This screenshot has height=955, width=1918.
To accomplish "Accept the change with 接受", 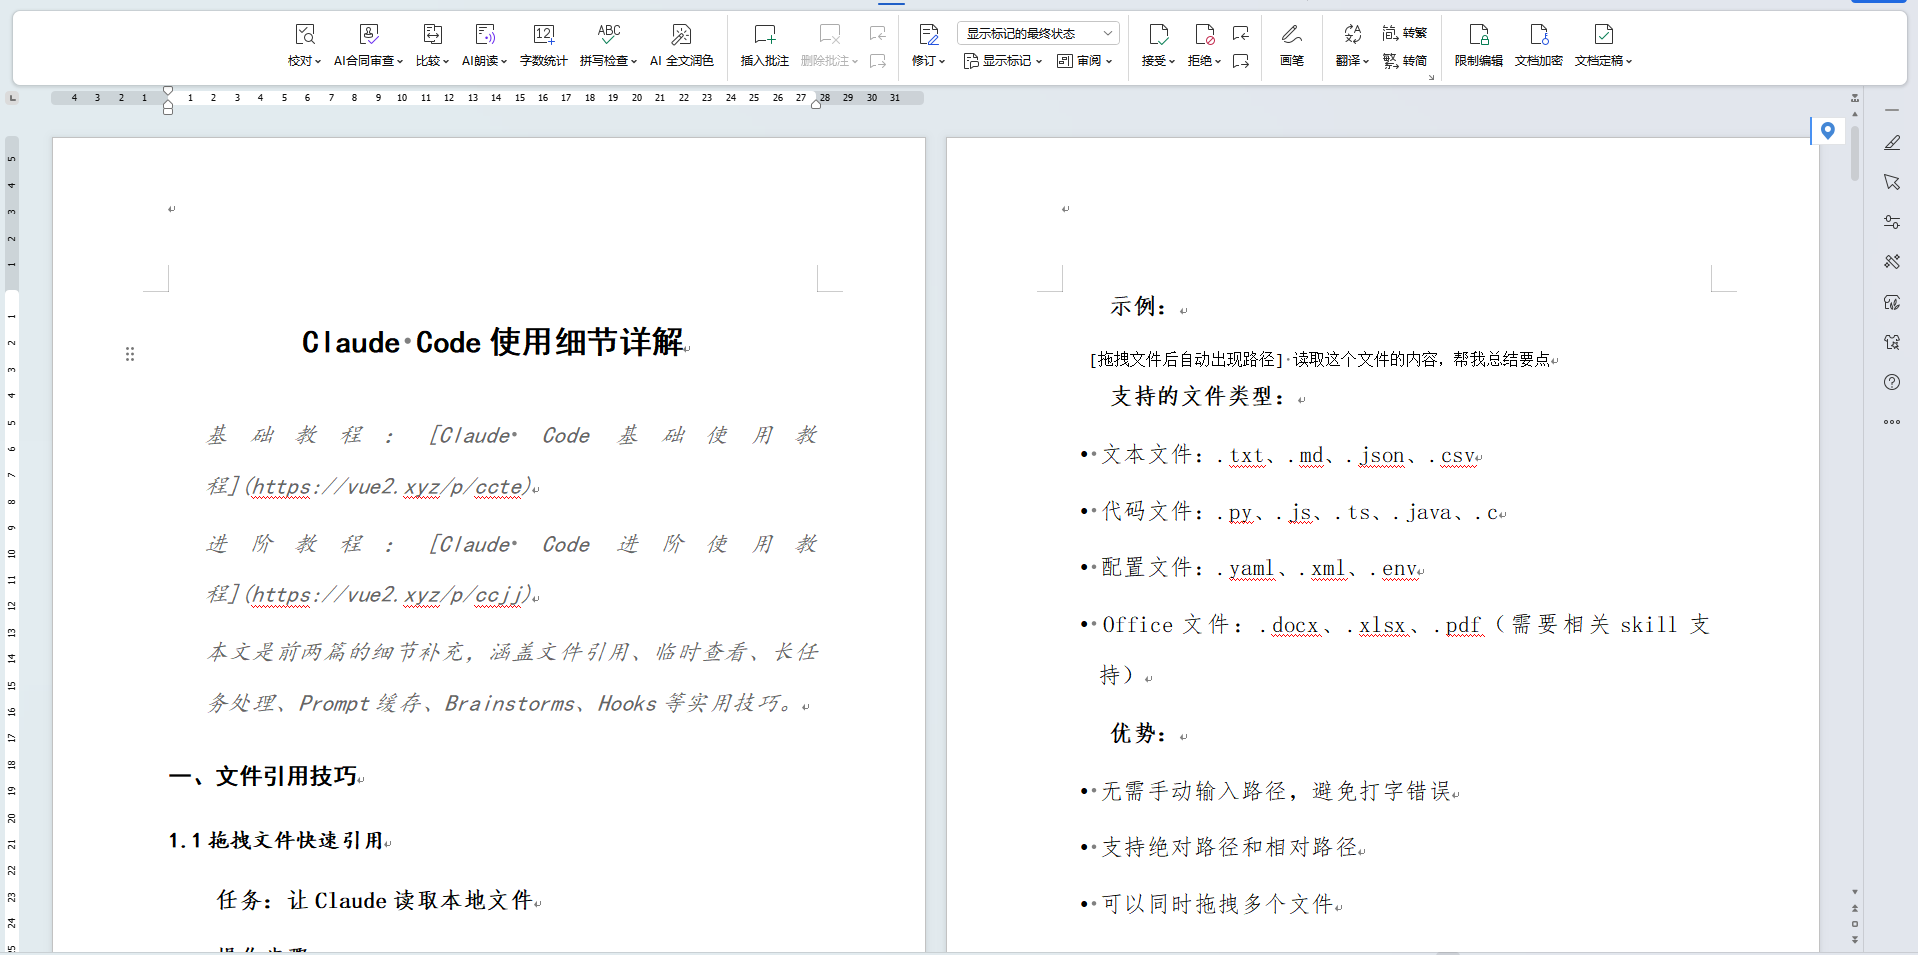I will (1158, 46).
